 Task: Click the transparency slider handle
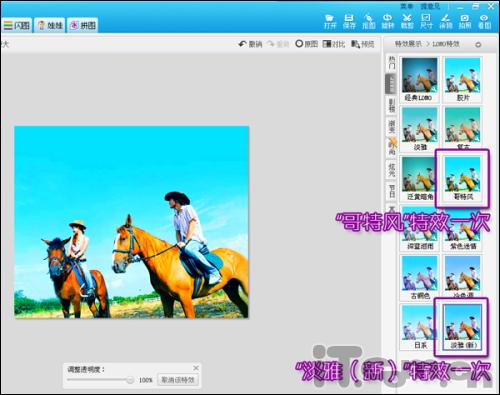pos(130,380)
